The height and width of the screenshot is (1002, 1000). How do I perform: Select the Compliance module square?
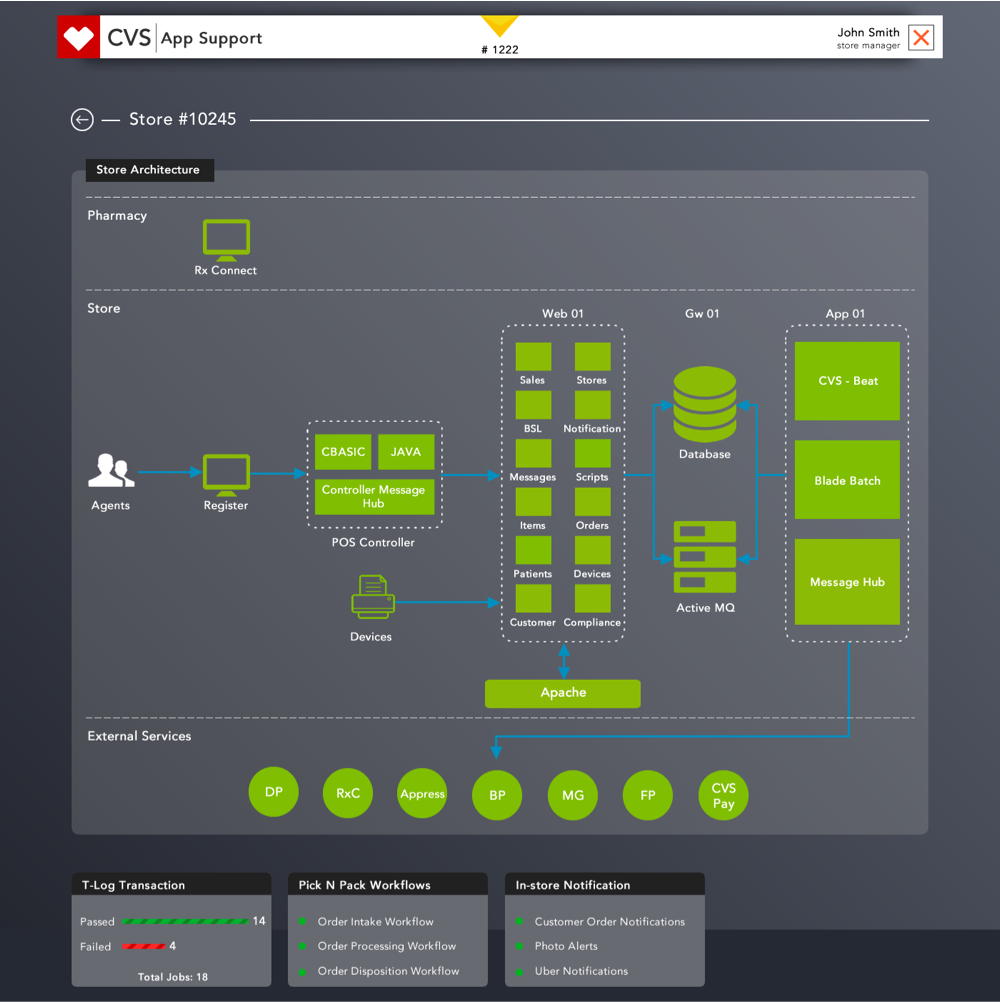[x=592, y=598]
